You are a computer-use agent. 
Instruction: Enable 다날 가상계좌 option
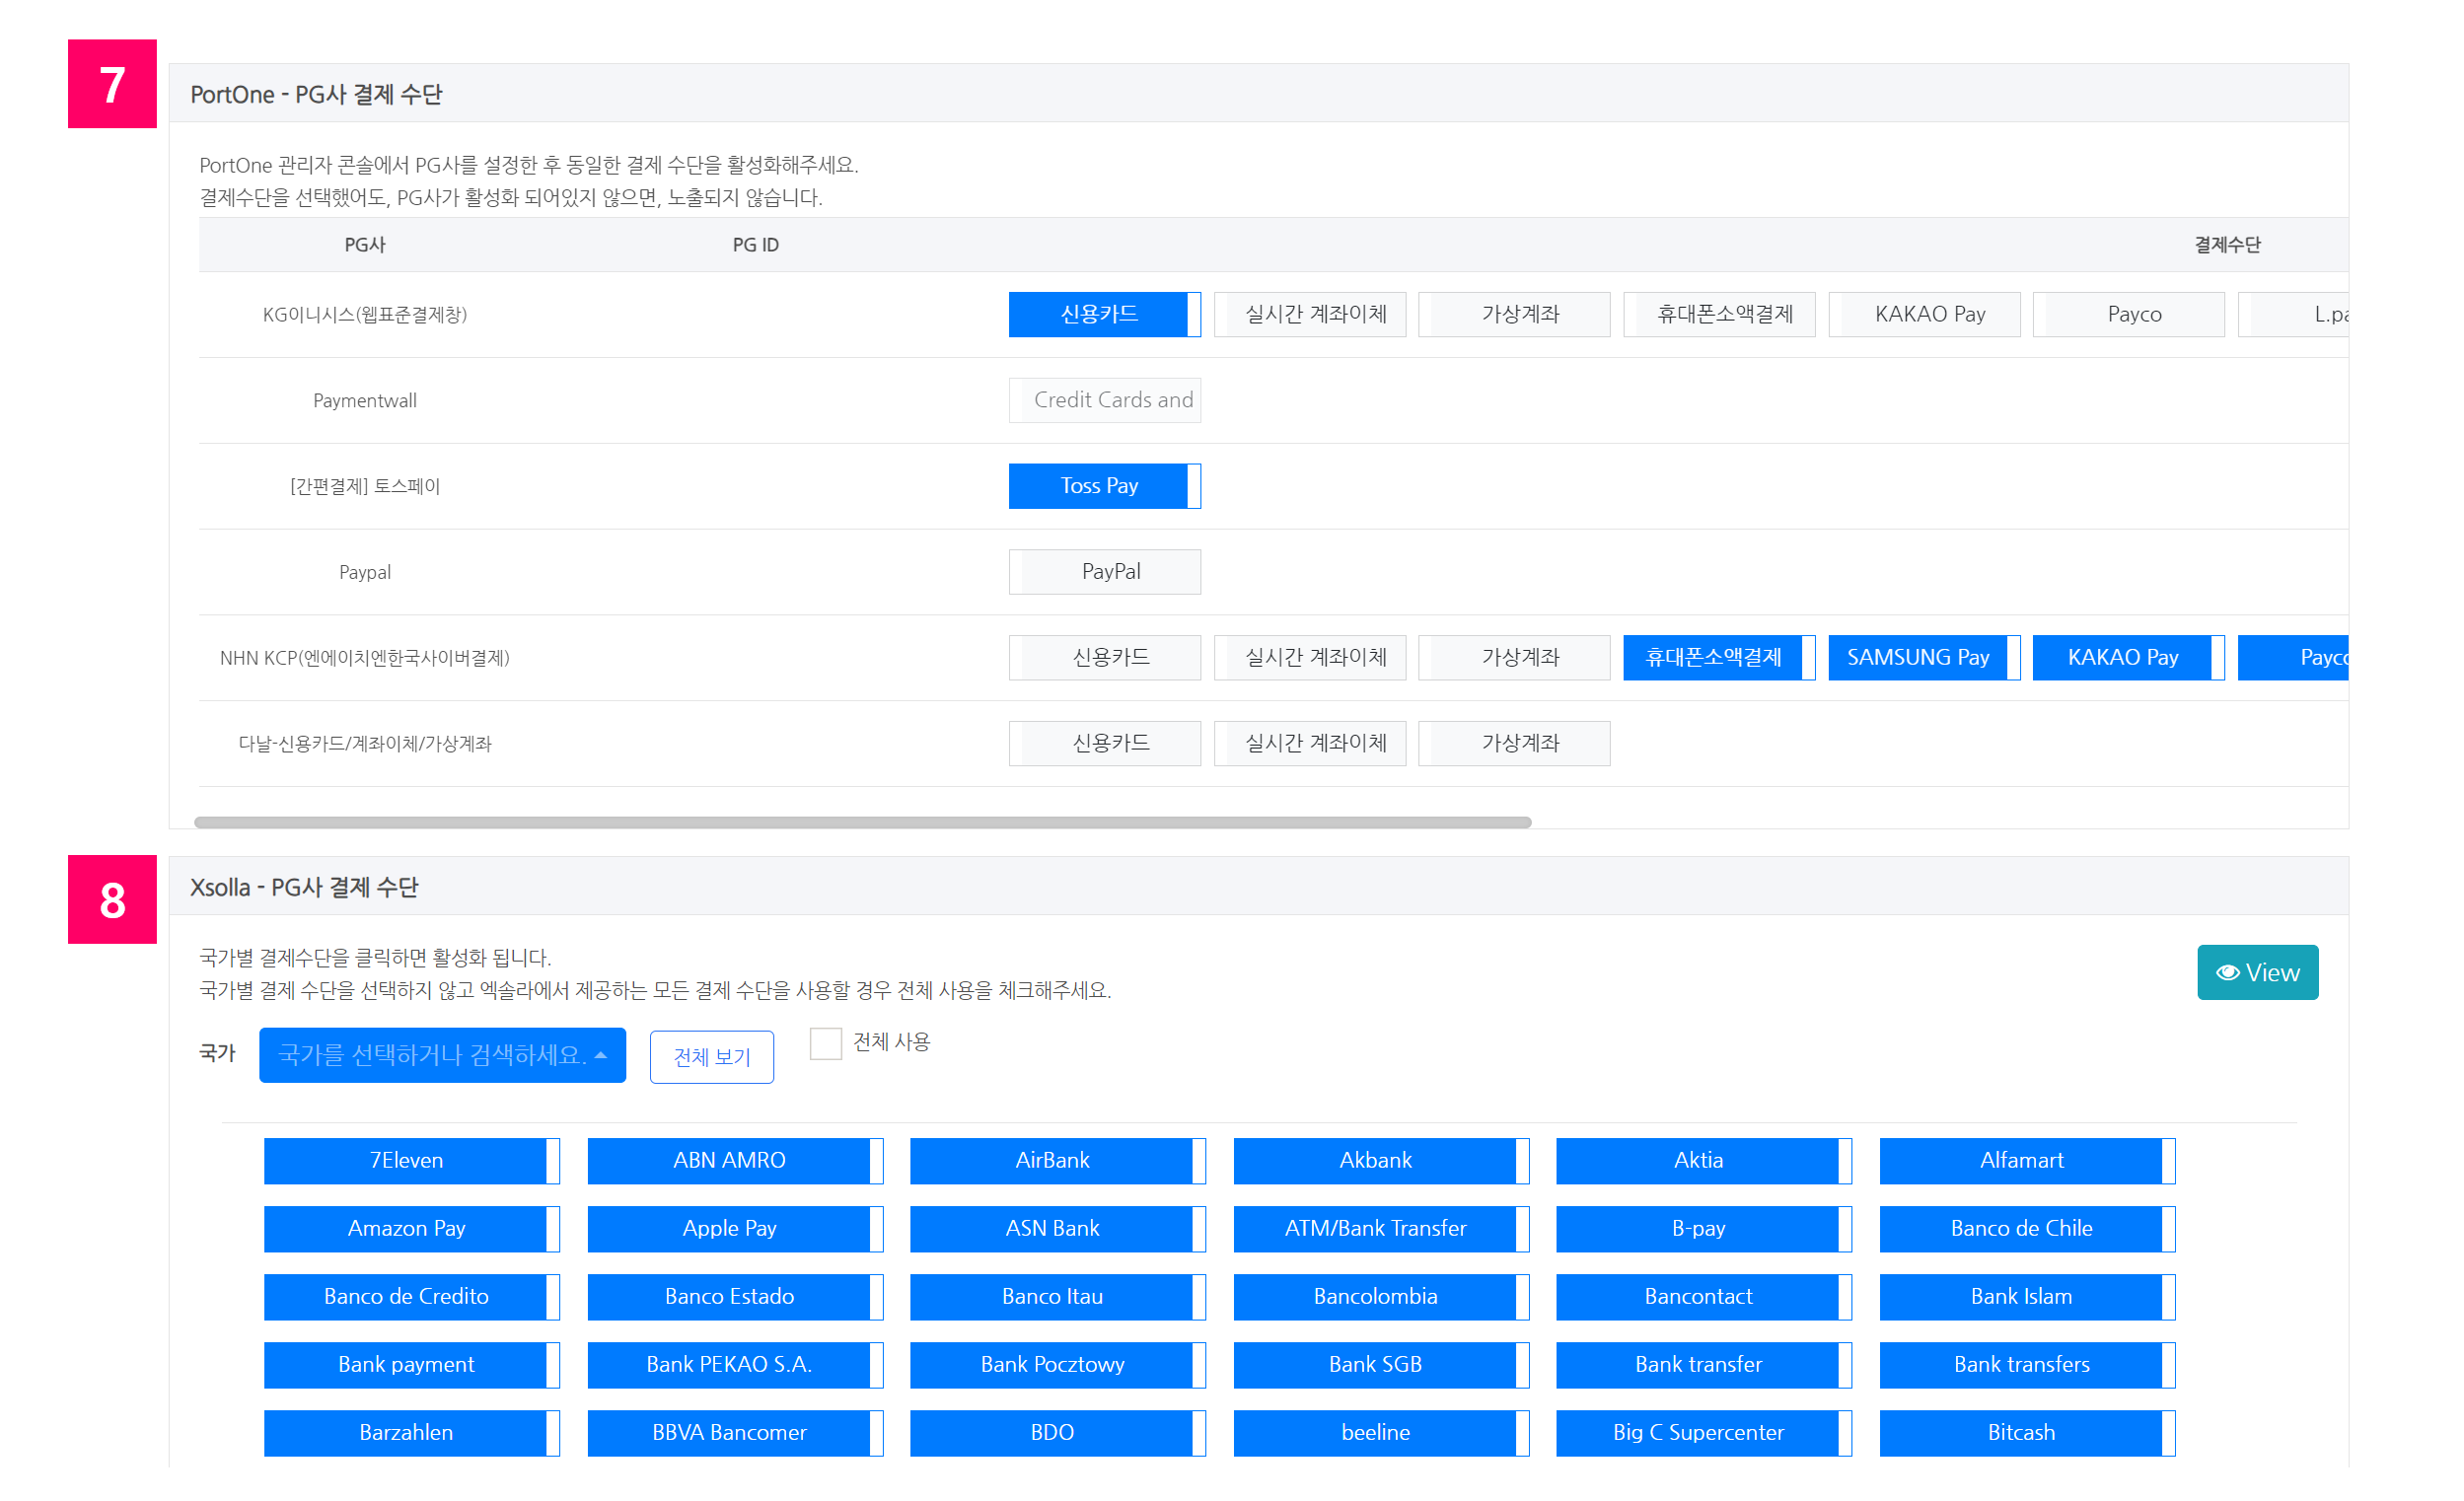point(1514,744)
